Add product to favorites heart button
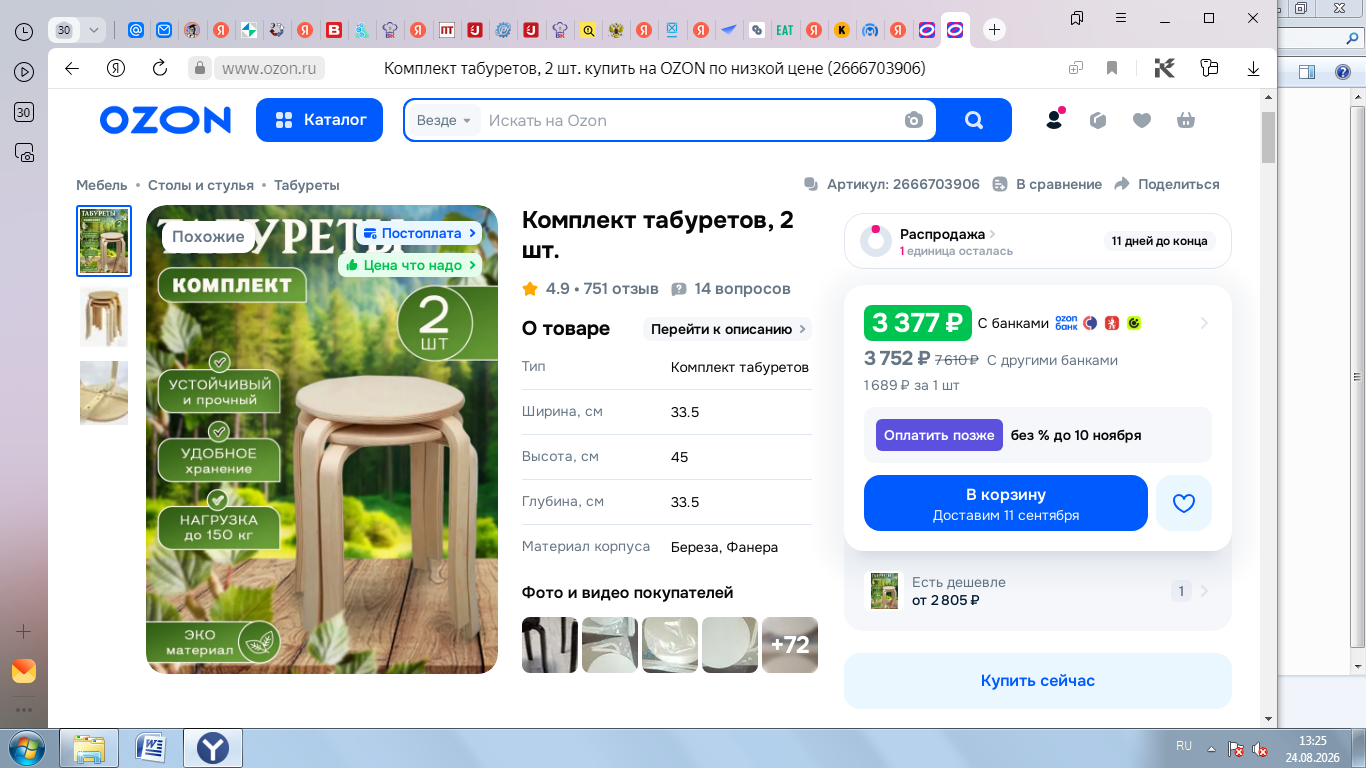 [1184, 503]
